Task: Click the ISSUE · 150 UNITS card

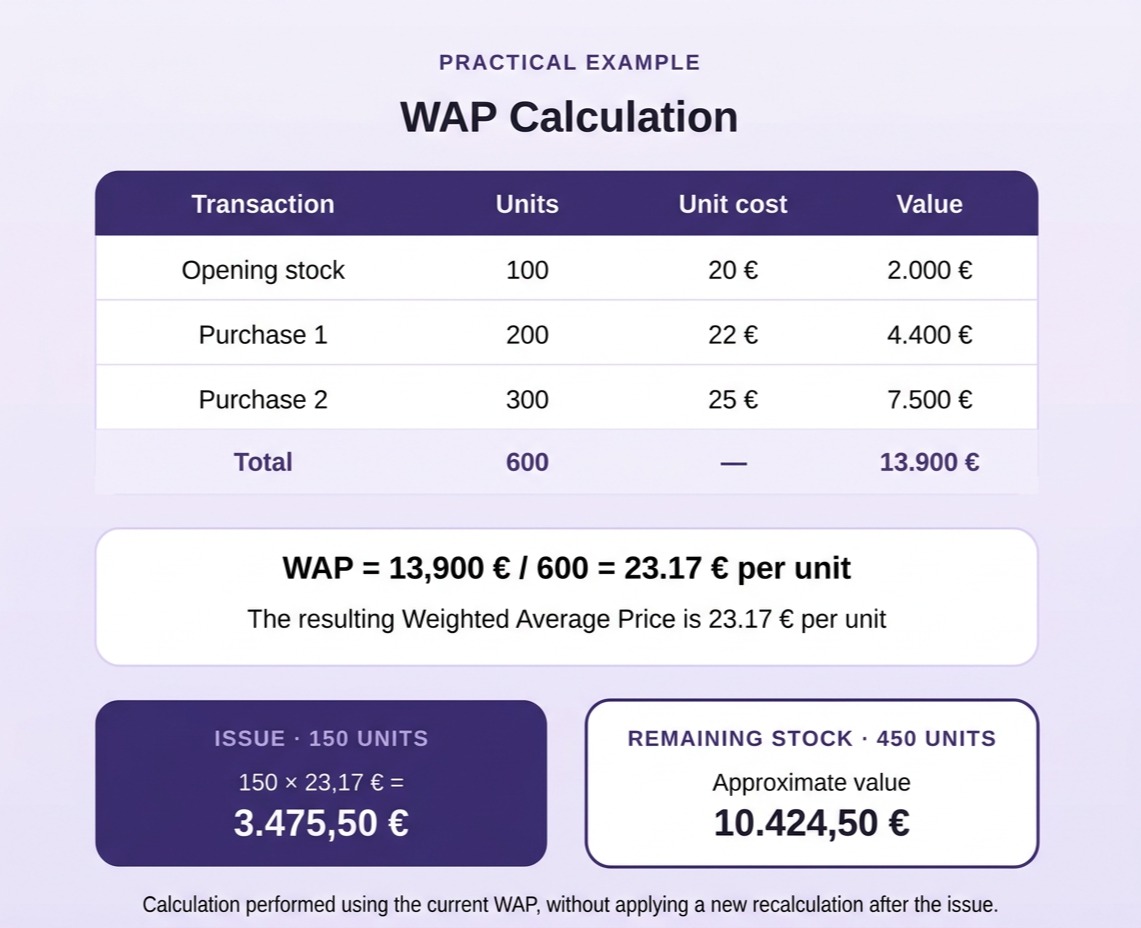Action: click(321, 783)
